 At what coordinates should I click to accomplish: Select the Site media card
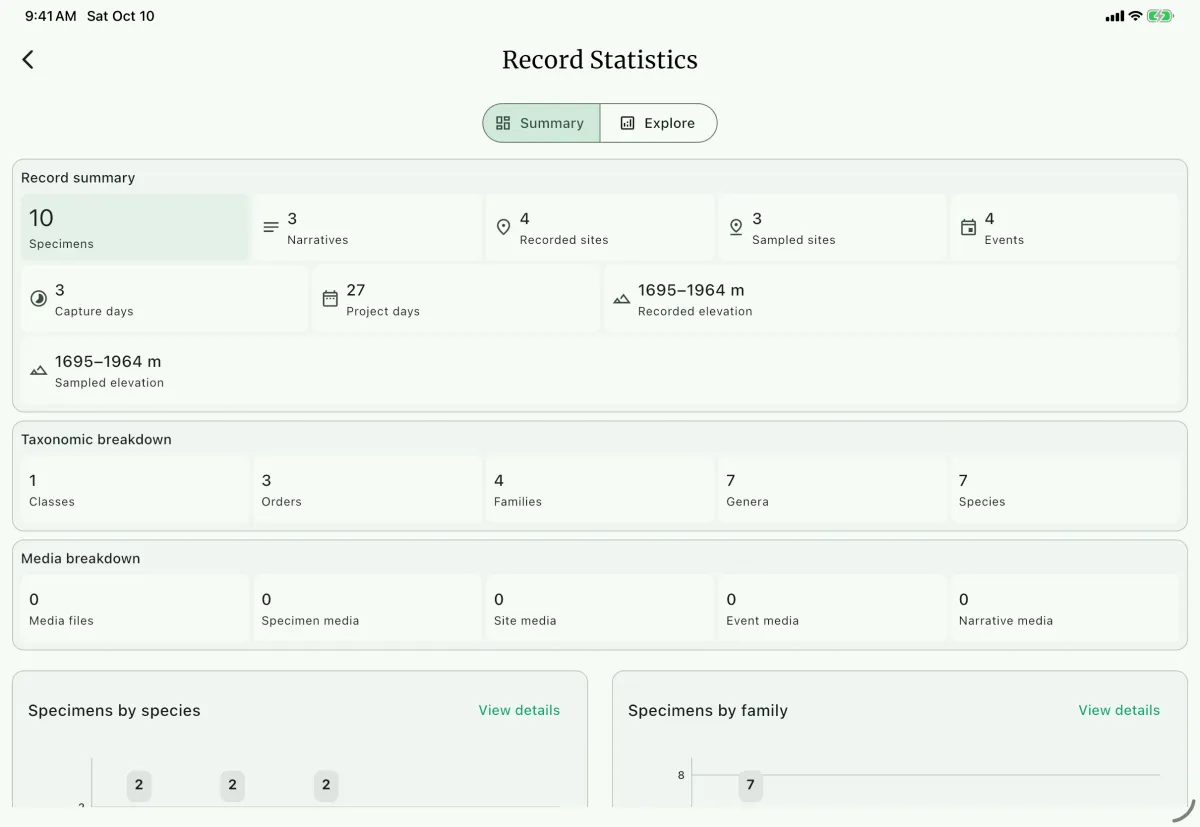[x=600, y=609]
